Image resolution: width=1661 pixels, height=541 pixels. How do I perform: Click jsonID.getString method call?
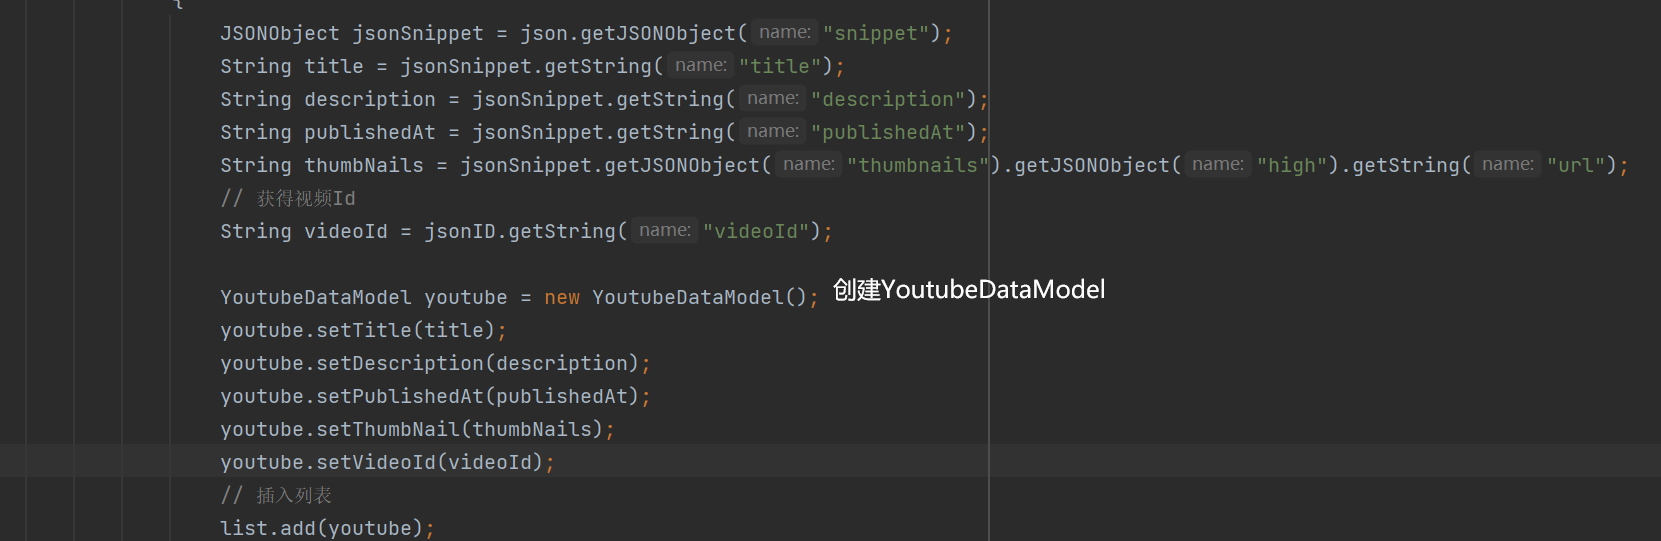coord(525,231)
